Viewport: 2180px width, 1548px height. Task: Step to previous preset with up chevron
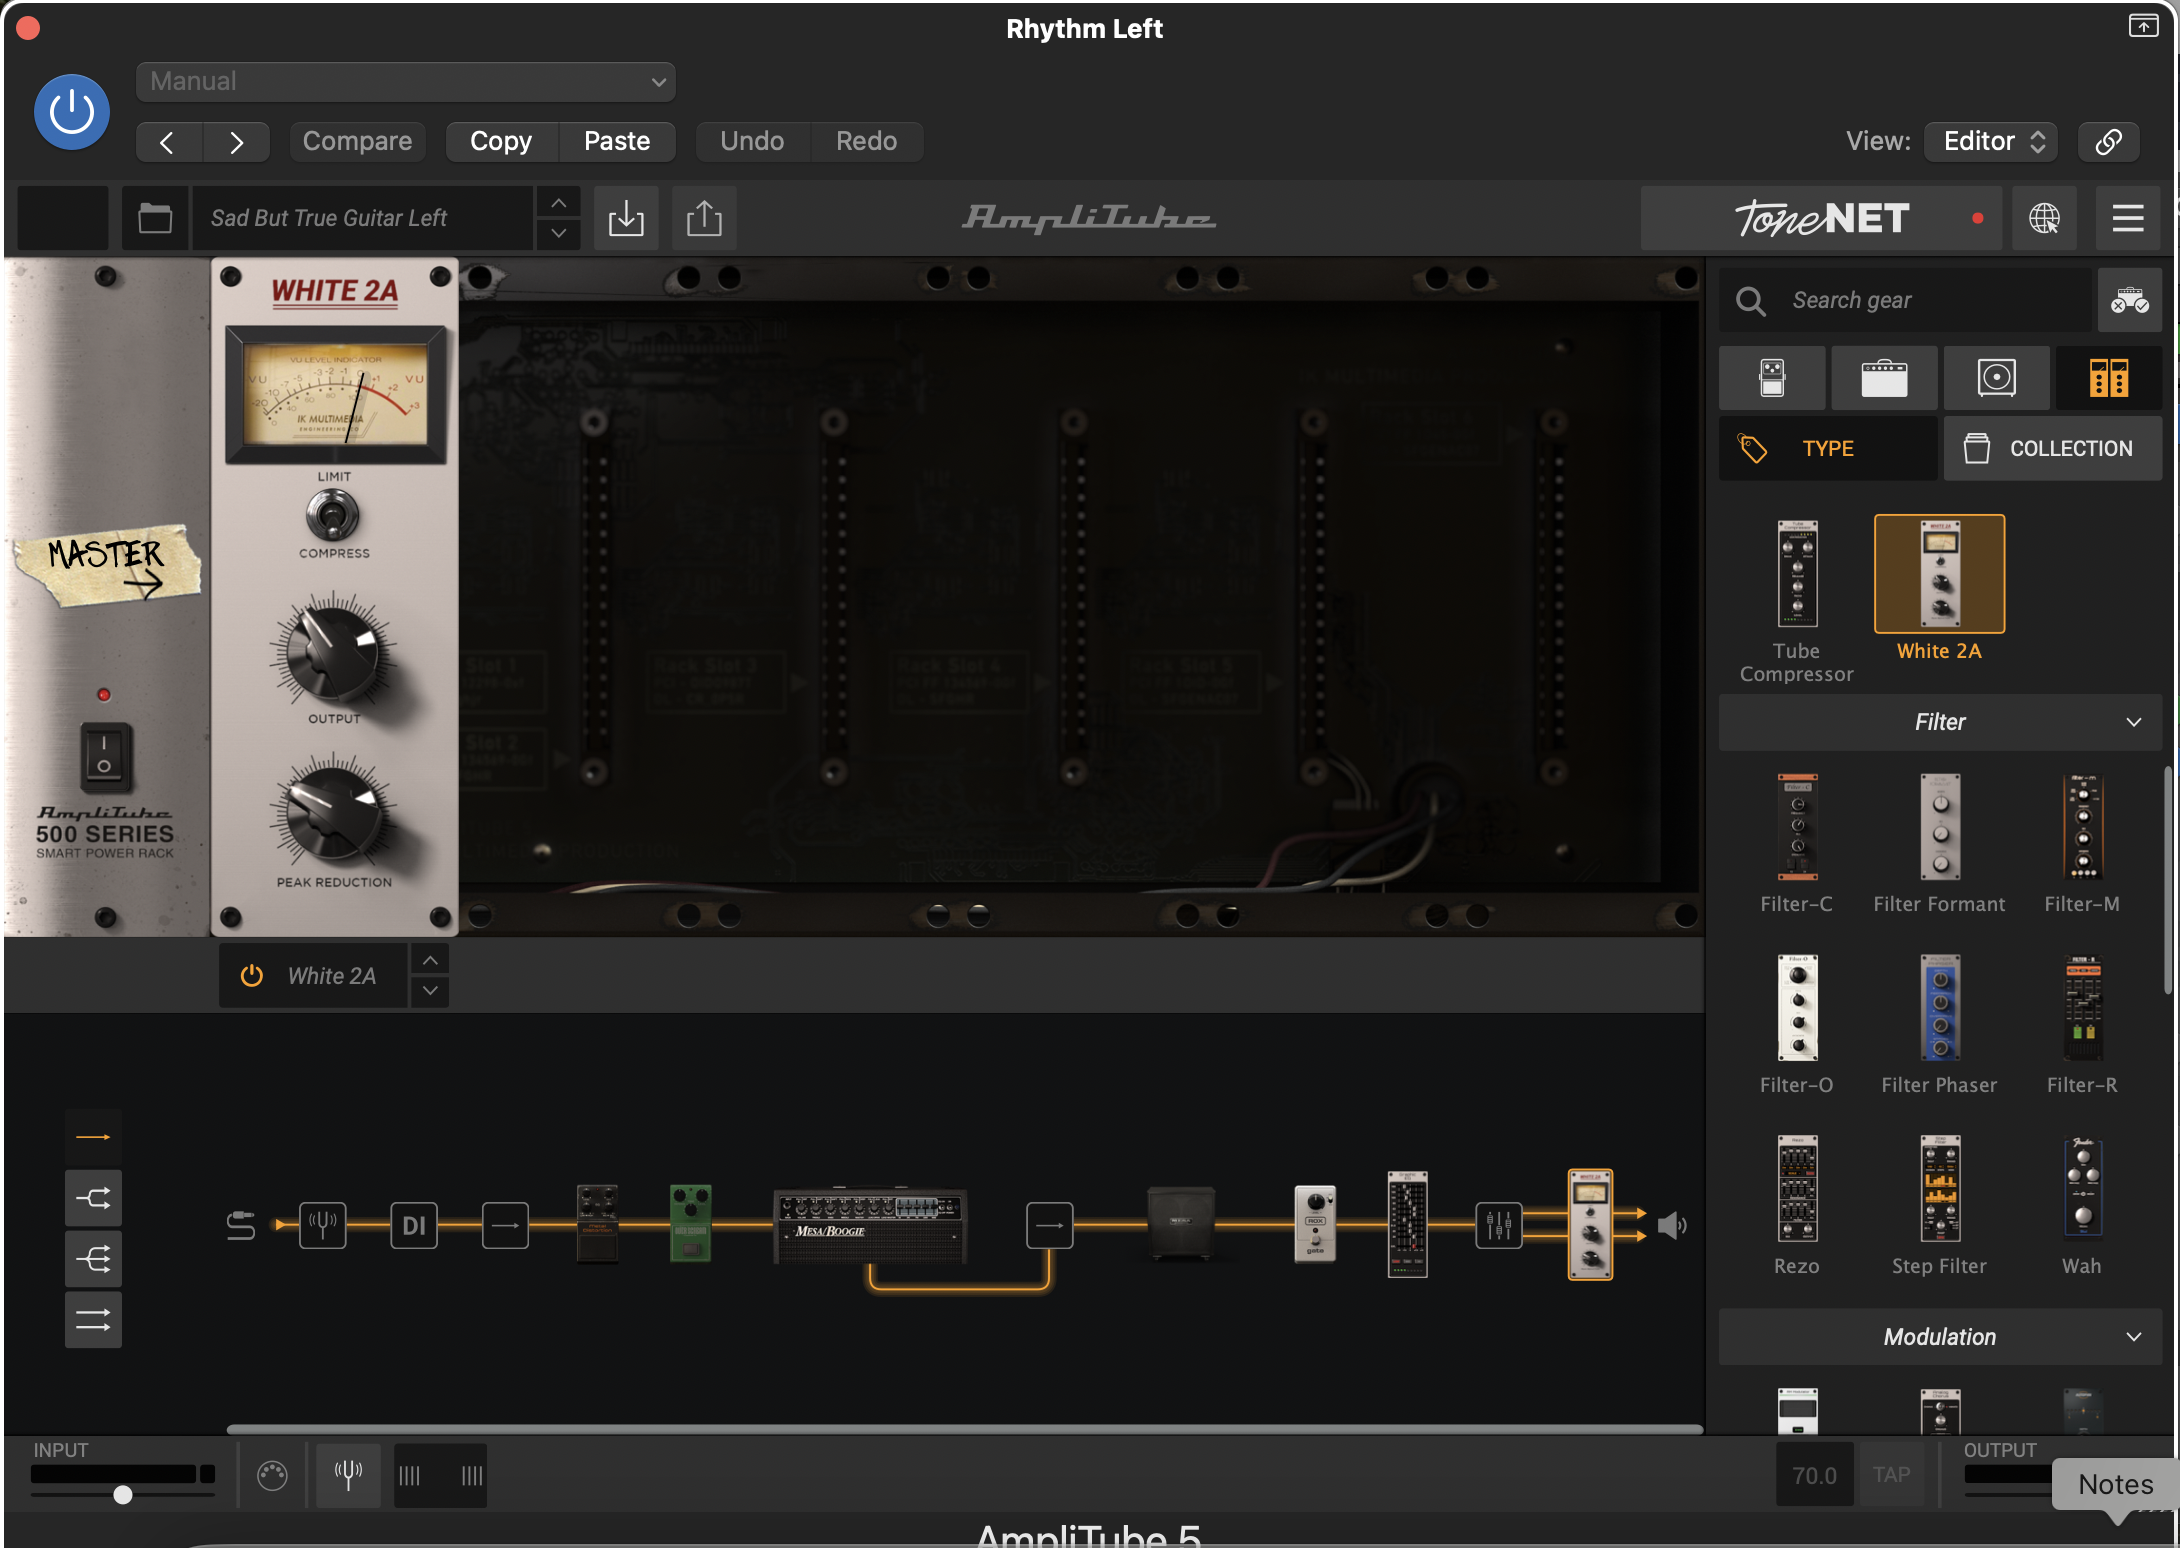tap(559, 203)
